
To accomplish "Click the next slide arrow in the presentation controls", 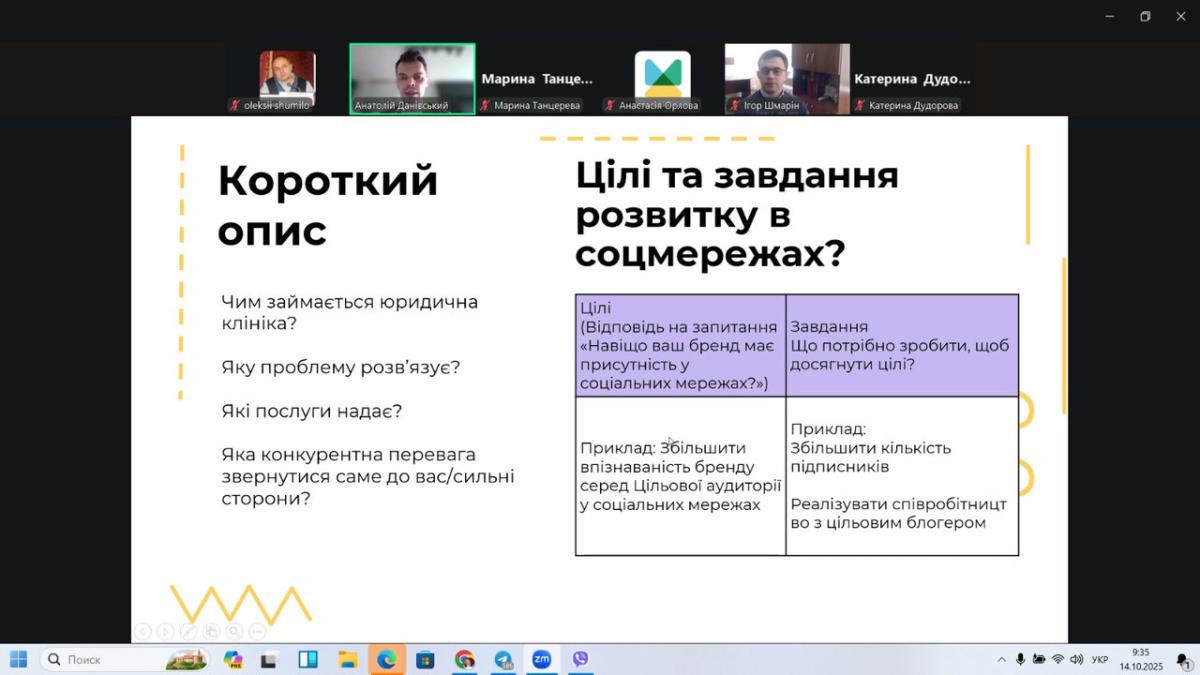I will coord(165,631).
